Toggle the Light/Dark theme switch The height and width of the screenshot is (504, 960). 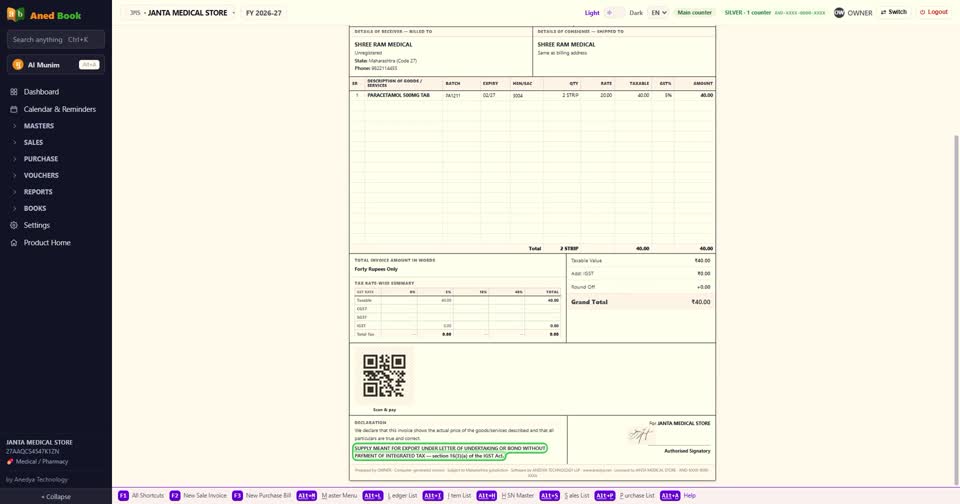point(614,12)
